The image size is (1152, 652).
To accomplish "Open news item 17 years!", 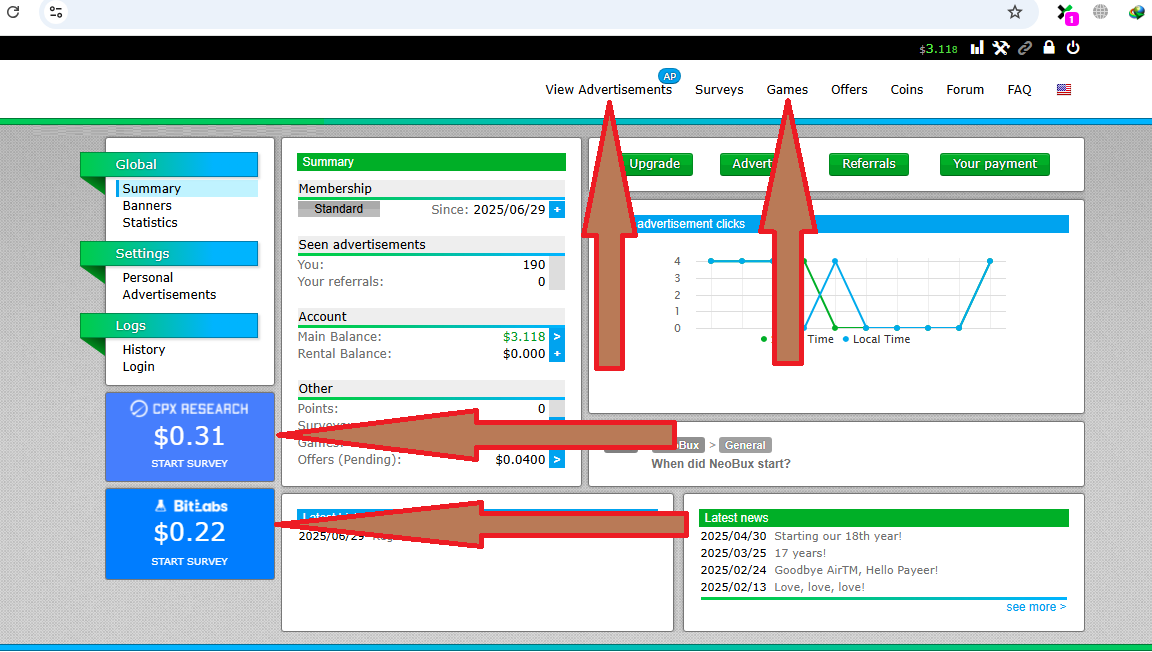I will [800, 553].
